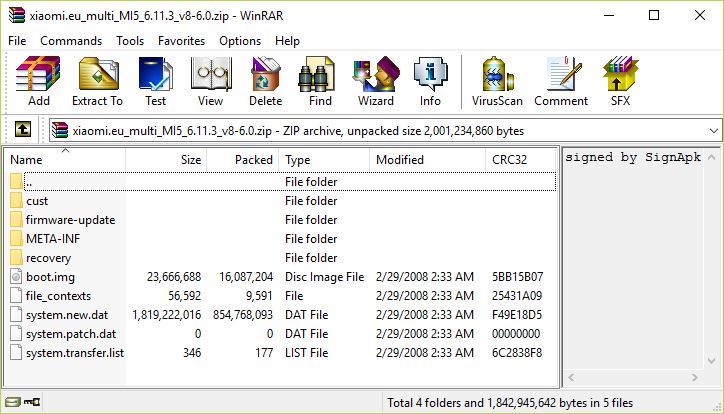The width and height of the screenshot is (724, 414).
Task: Select the boot.img disc image icon
Action: (x=16, y=276)
